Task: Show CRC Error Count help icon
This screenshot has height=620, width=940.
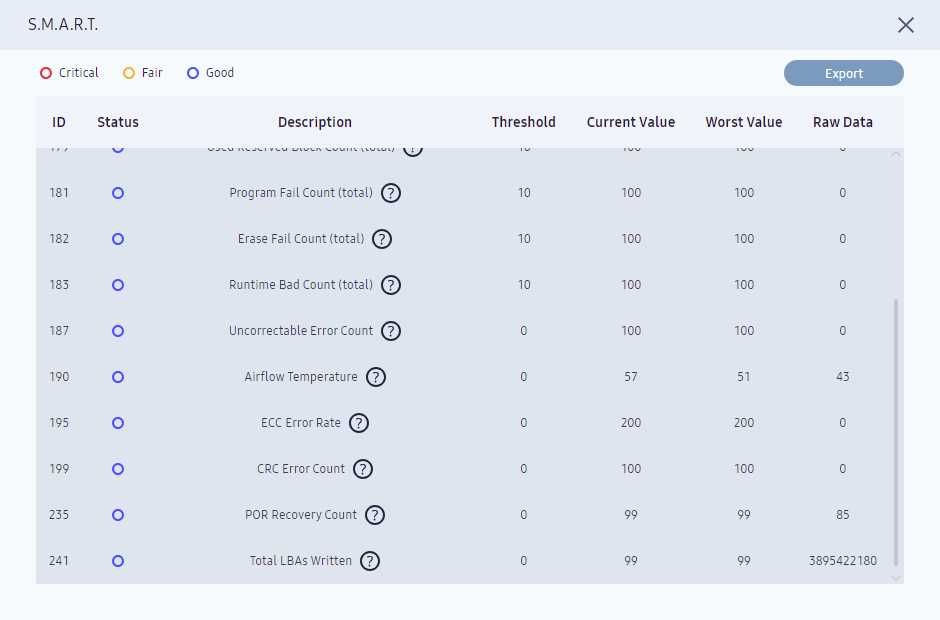Action: coord(363,469)
